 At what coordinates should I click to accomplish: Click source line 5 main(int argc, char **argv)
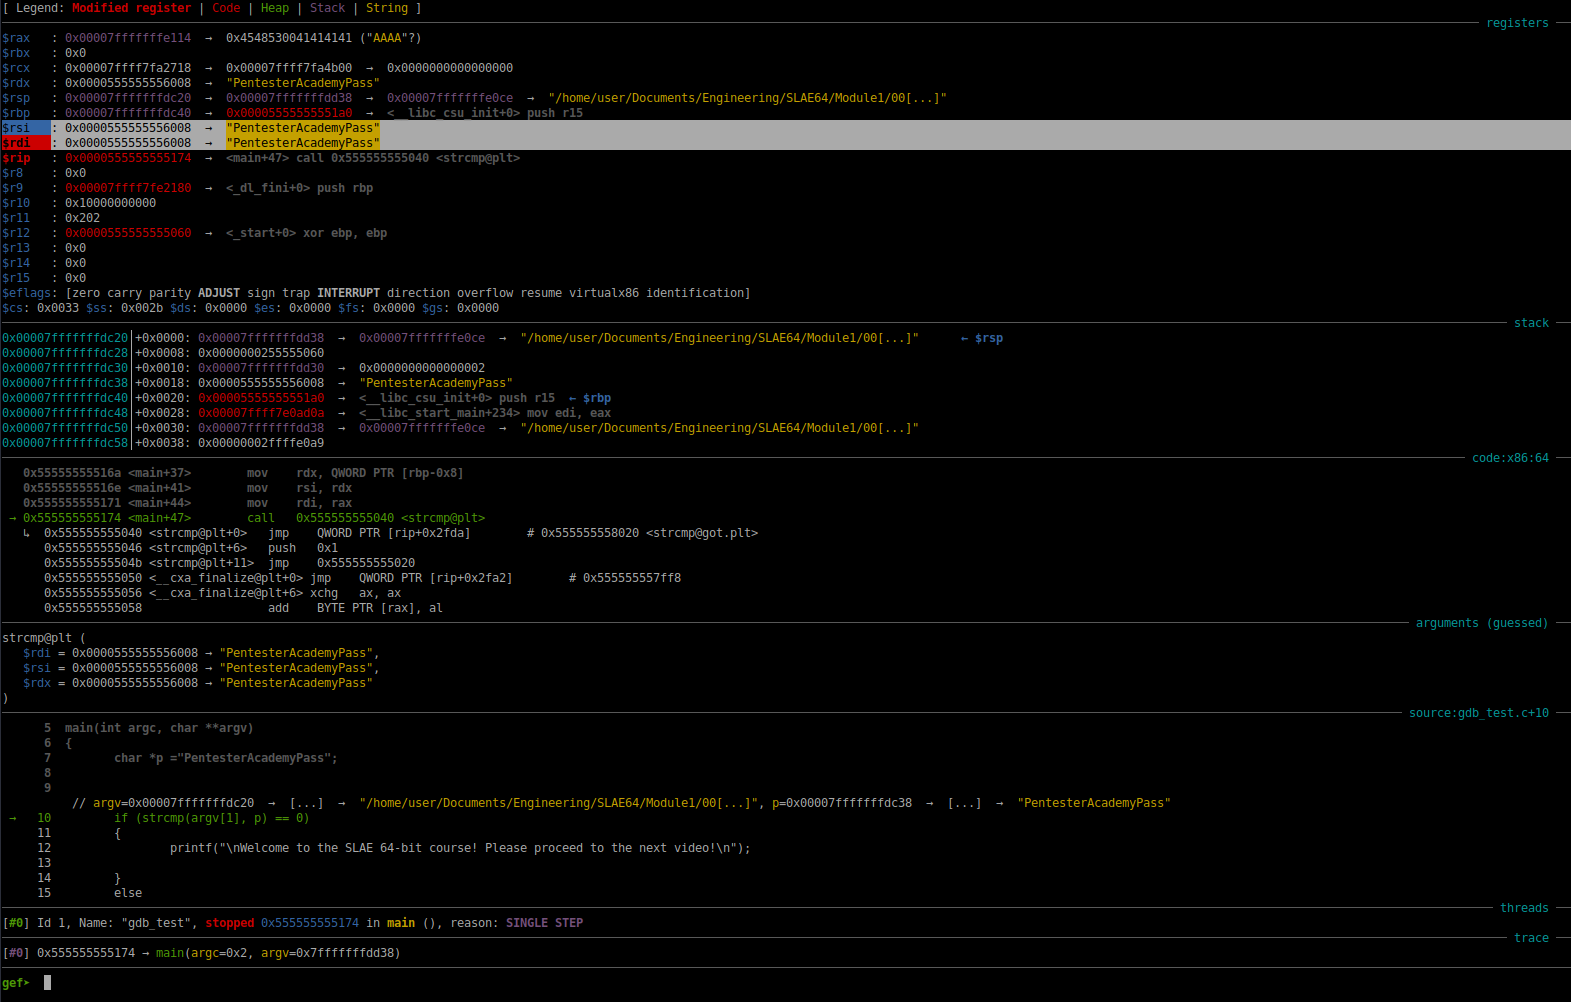(x=148, y=728)
